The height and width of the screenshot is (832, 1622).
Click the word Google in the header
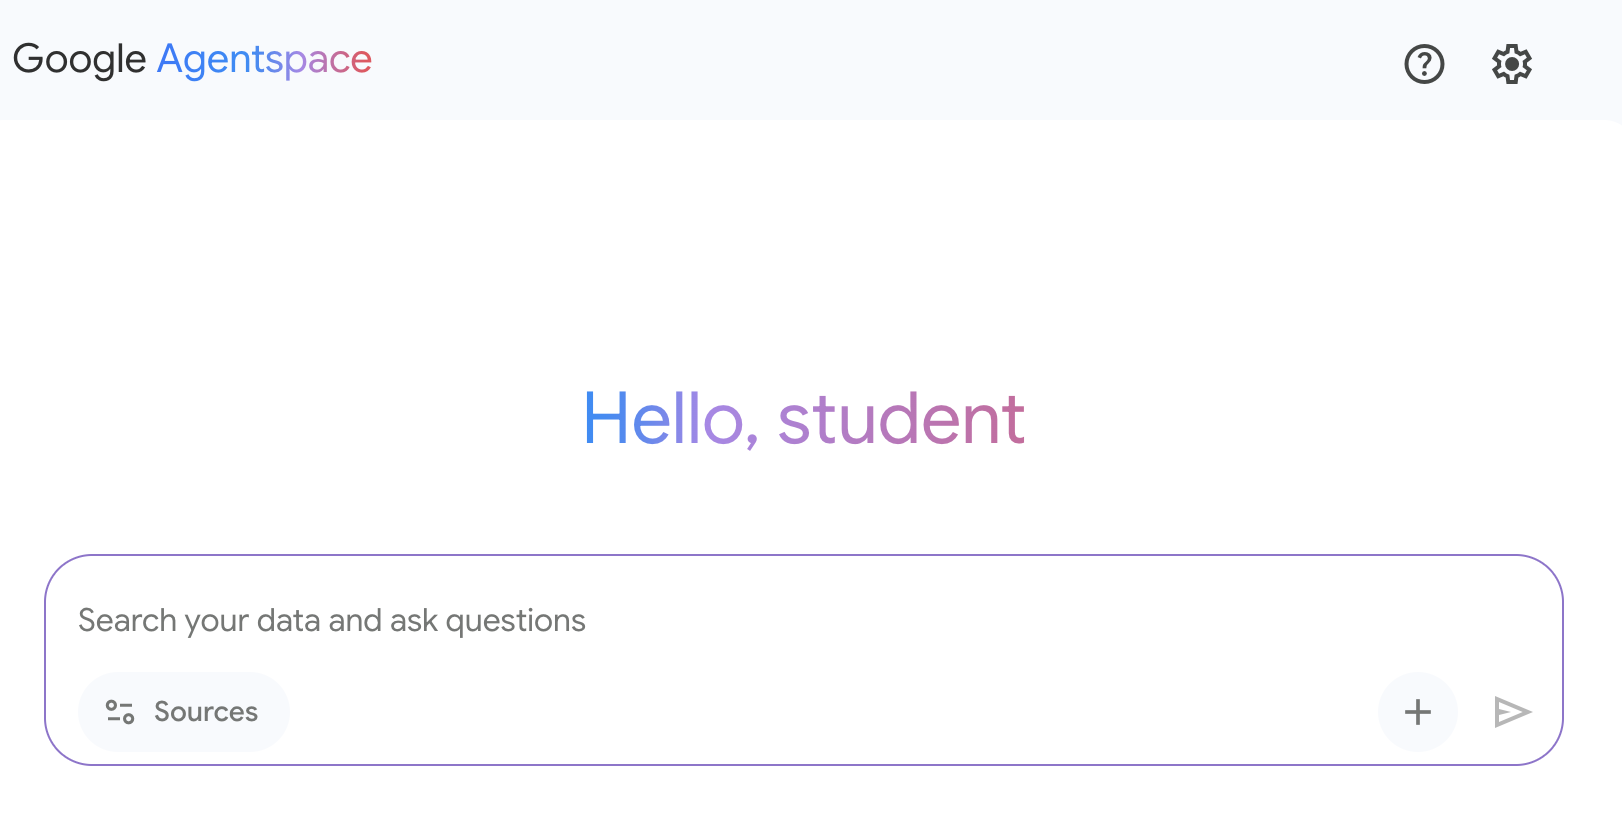[x=80, y=60]
